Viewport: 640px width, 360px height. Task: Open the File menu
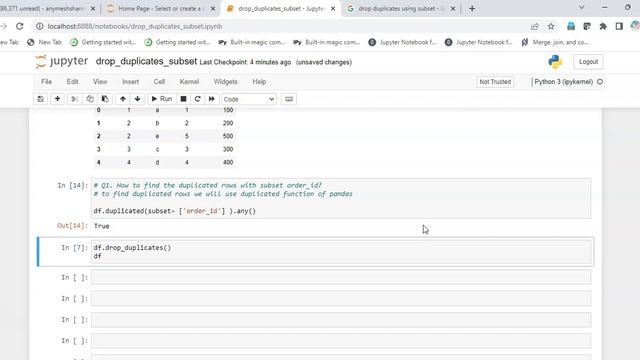pyautogui.click(x=46, y=82)
